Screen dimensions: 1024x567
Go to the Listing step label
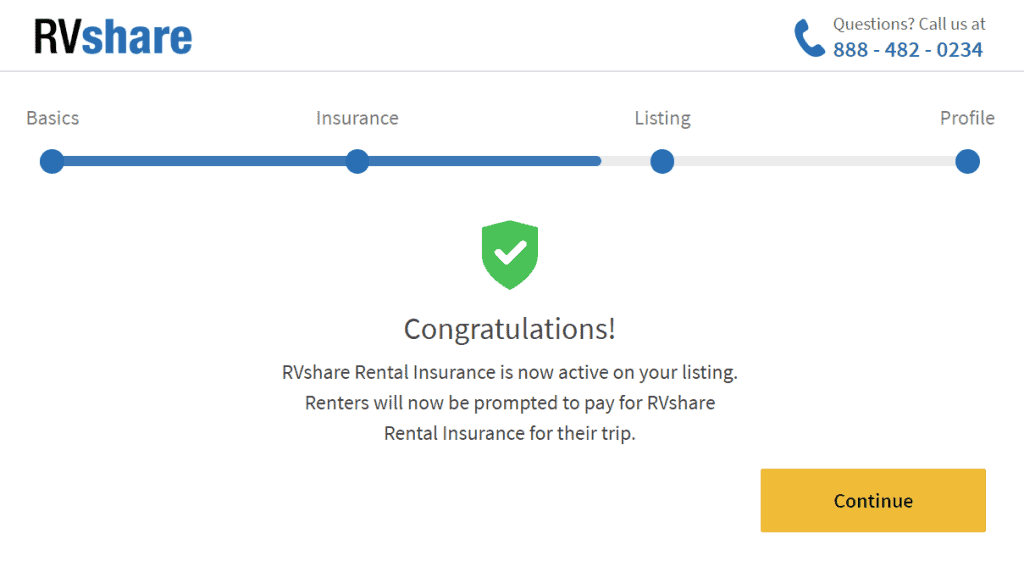coord(662,118)
